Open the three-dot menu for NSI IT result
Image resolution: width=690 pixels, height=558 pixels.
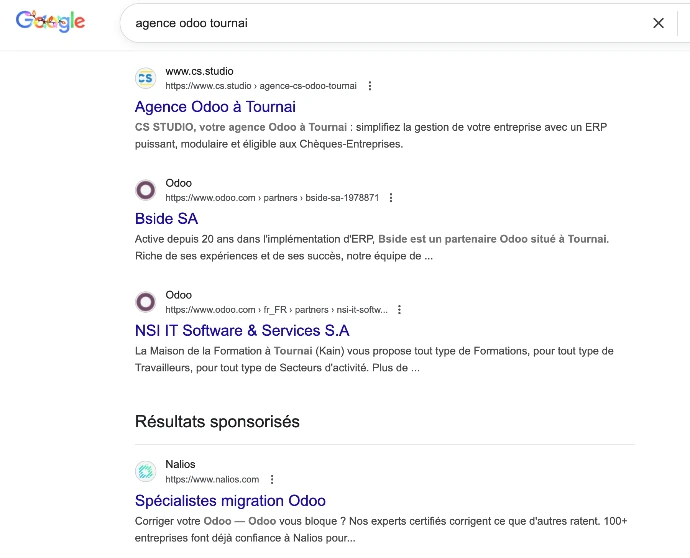tap(399, 310)
